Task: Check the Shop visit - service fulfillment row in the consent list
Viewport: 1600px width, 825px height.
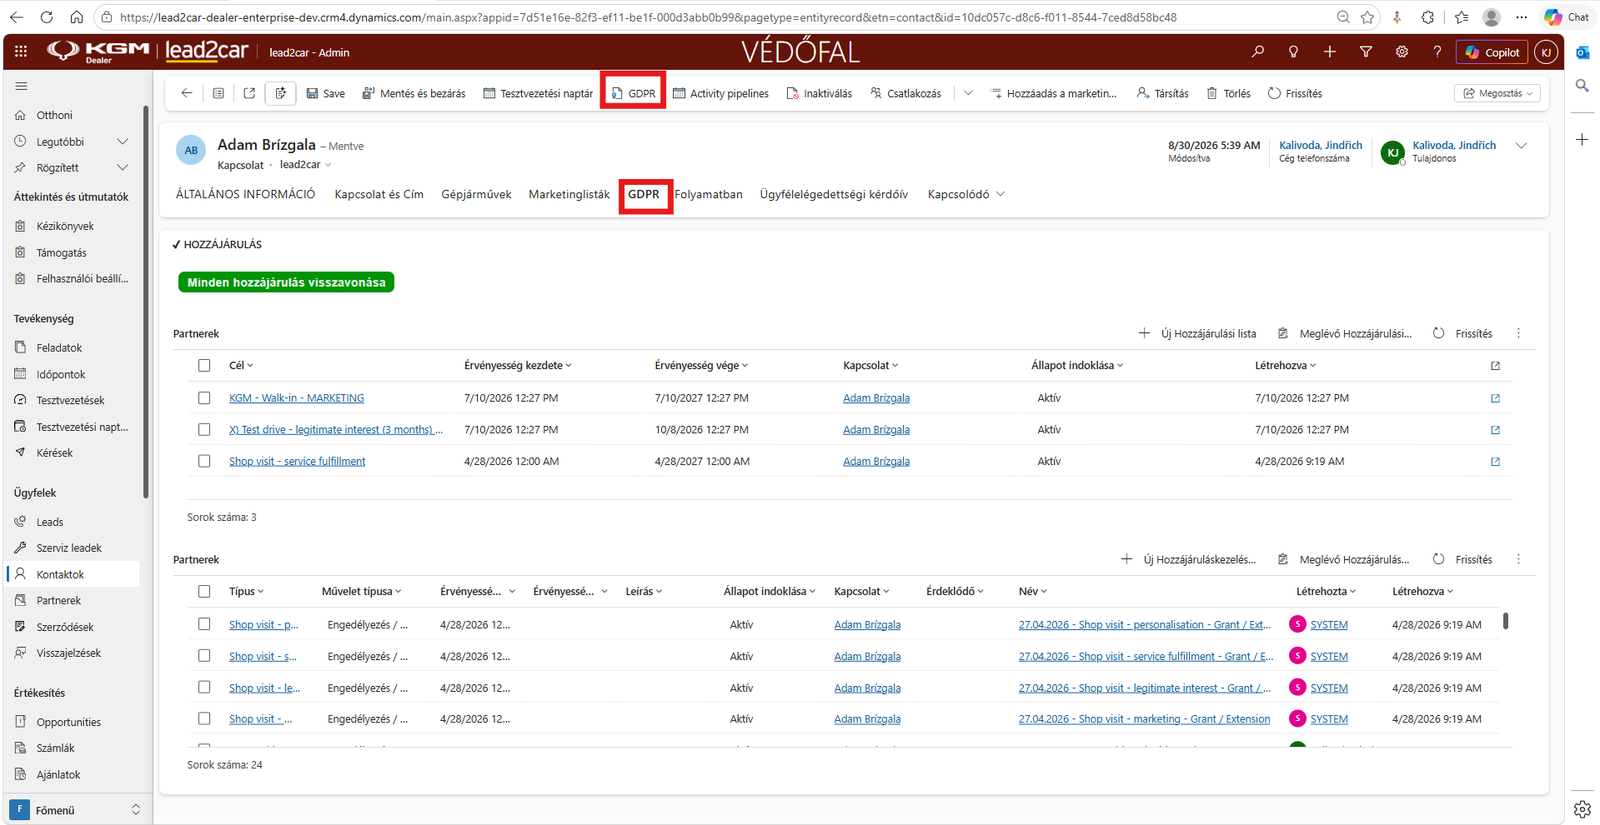Action: tap(204, 462)
